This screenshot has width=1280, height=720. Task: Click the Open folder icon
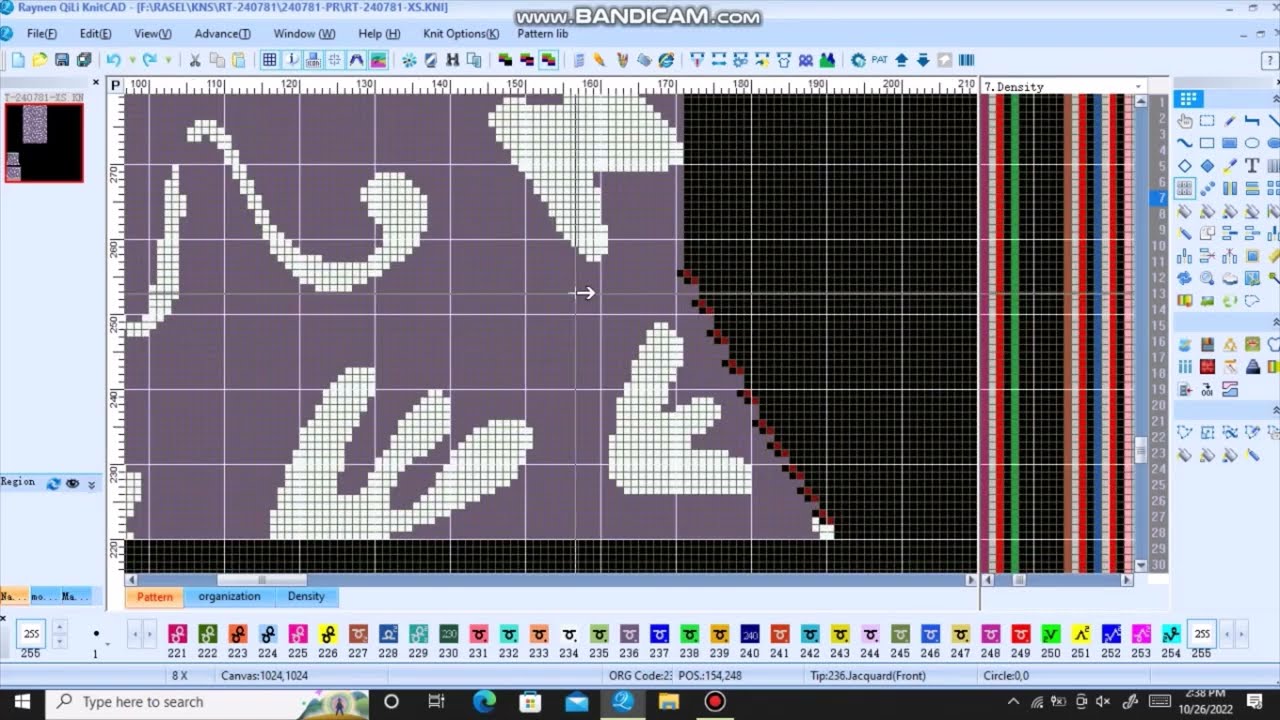pyautogui.click(x=40, y=60)
